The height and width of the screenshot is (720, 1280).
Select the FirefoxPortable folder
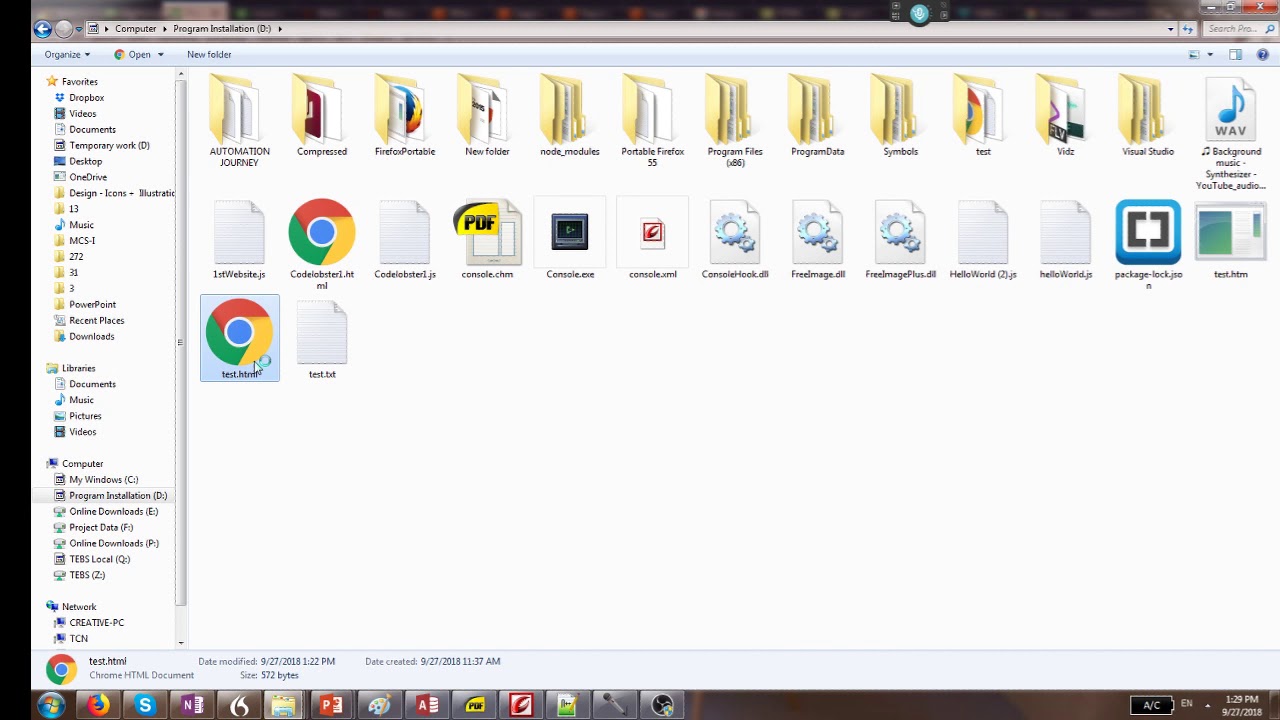click(405, 116)
